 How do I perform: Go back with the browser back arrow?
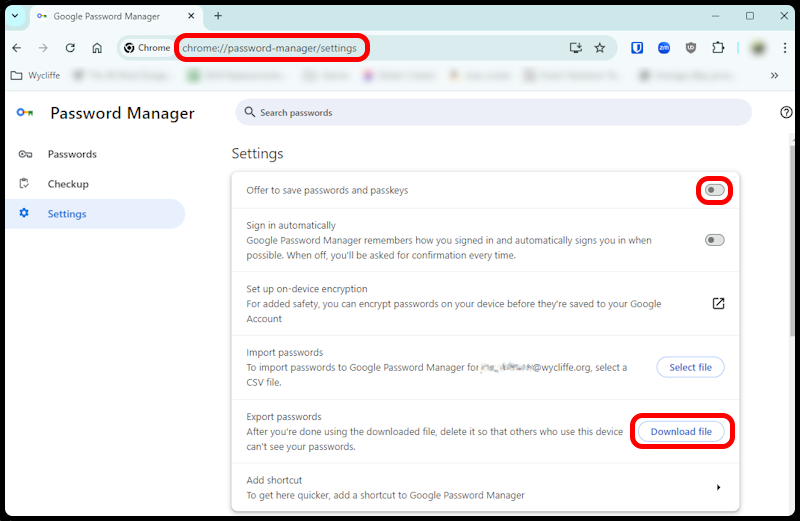click(x=17, y=48)
